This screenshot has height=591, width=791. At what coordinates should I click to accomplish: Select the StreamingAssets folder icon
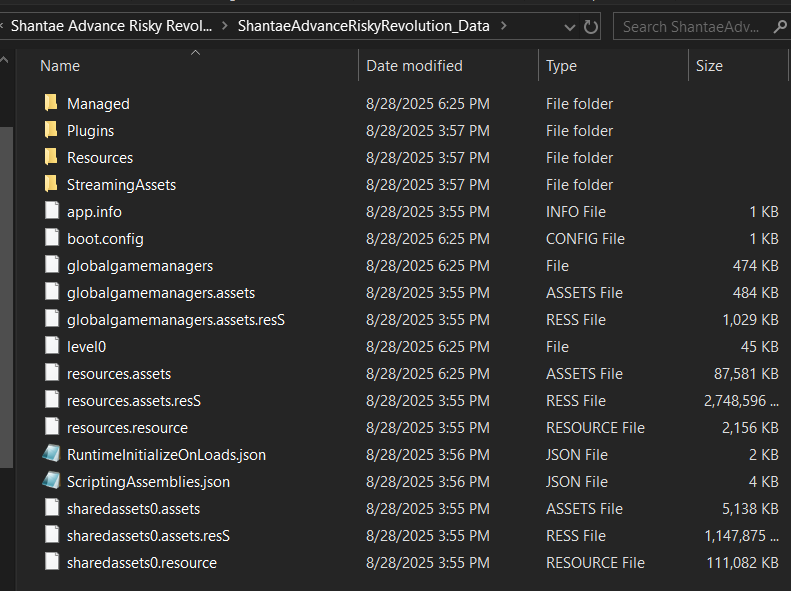click(x=51, y=184)
